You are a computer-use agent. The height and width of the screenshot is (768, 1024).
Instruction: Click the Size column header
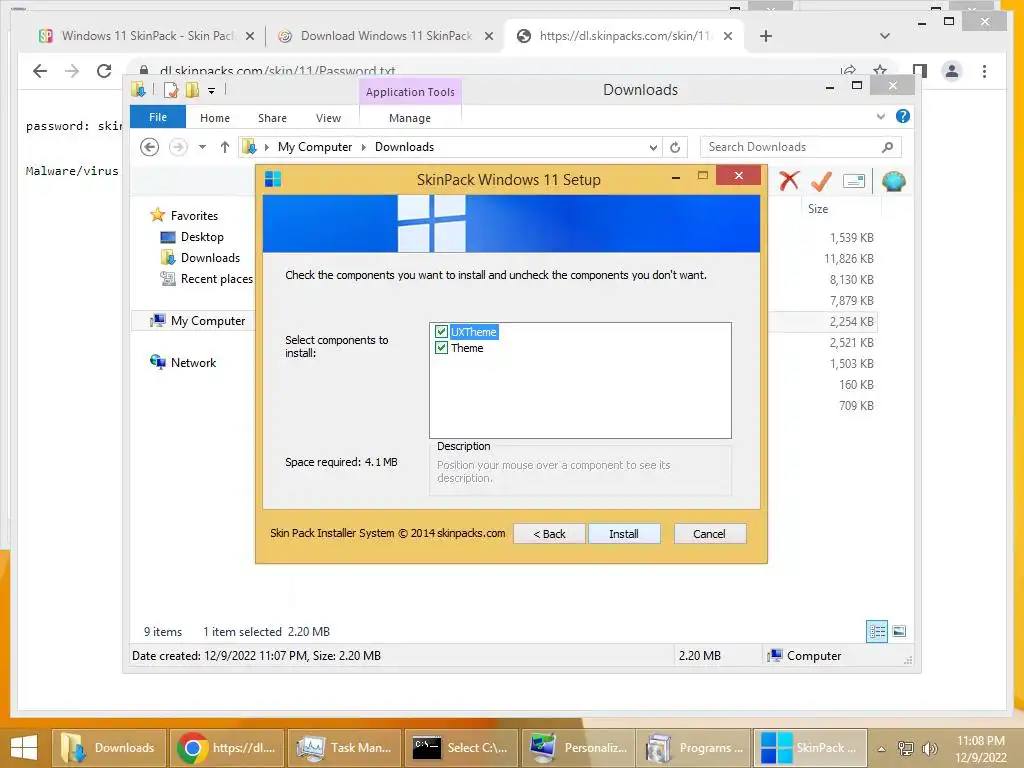818,209
